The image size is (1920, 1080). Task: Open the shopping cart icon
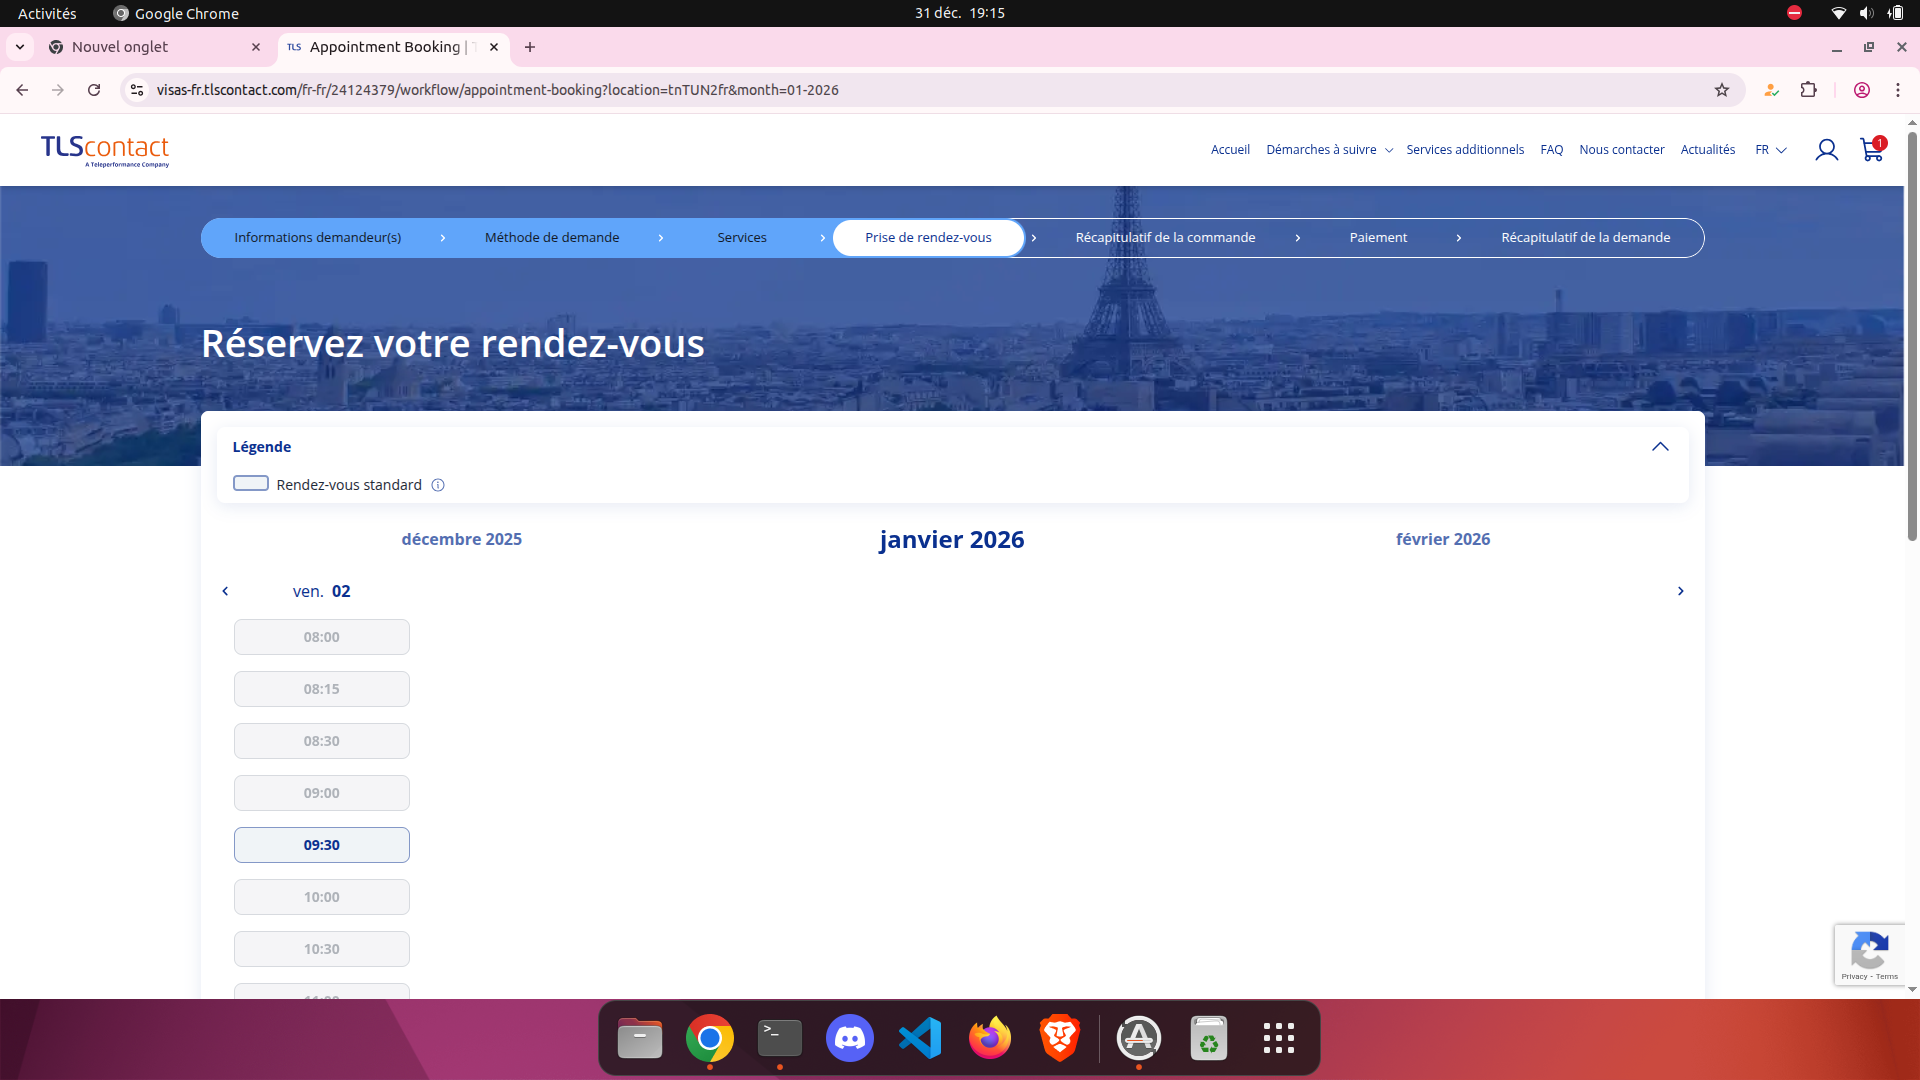point(1872,149)
